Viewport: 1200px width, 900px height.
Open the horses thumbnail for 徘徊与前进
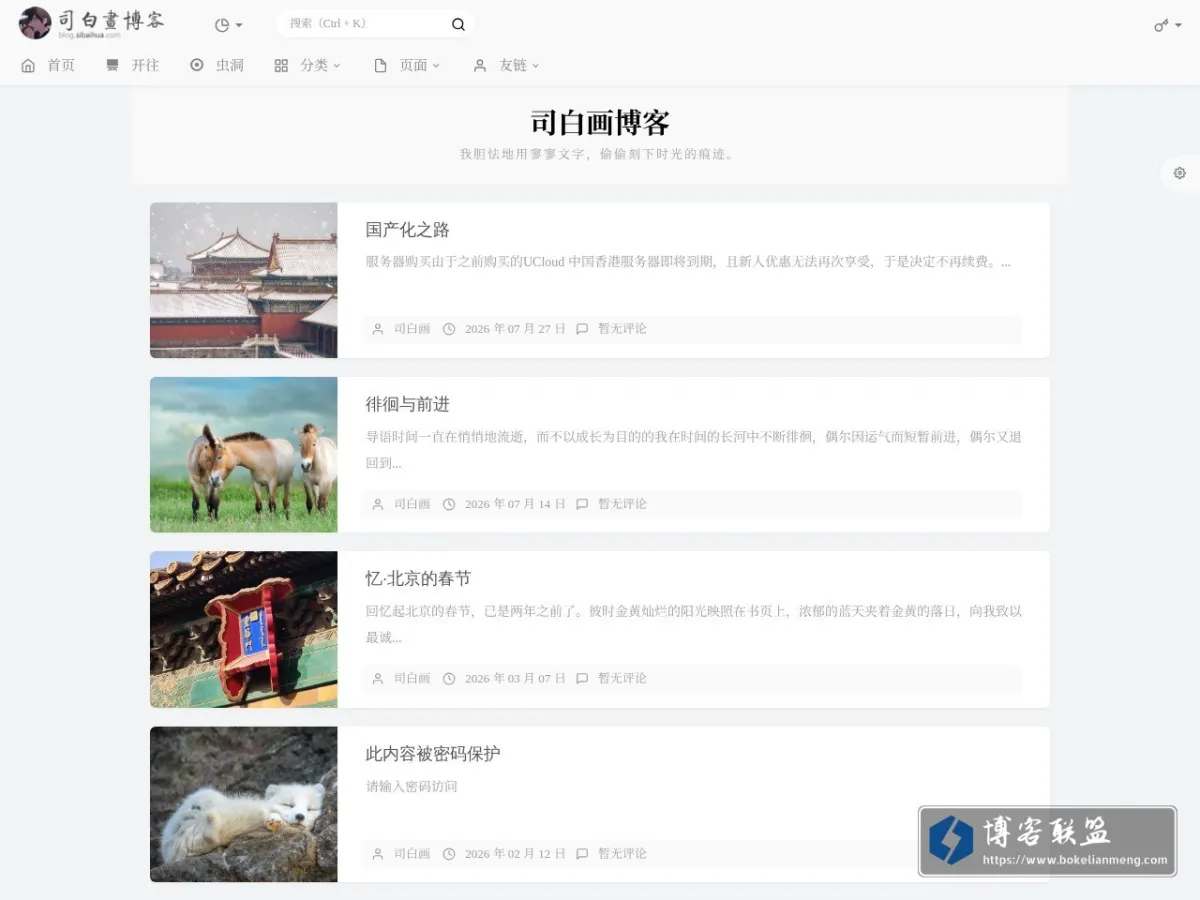click(x=244, y=455)
